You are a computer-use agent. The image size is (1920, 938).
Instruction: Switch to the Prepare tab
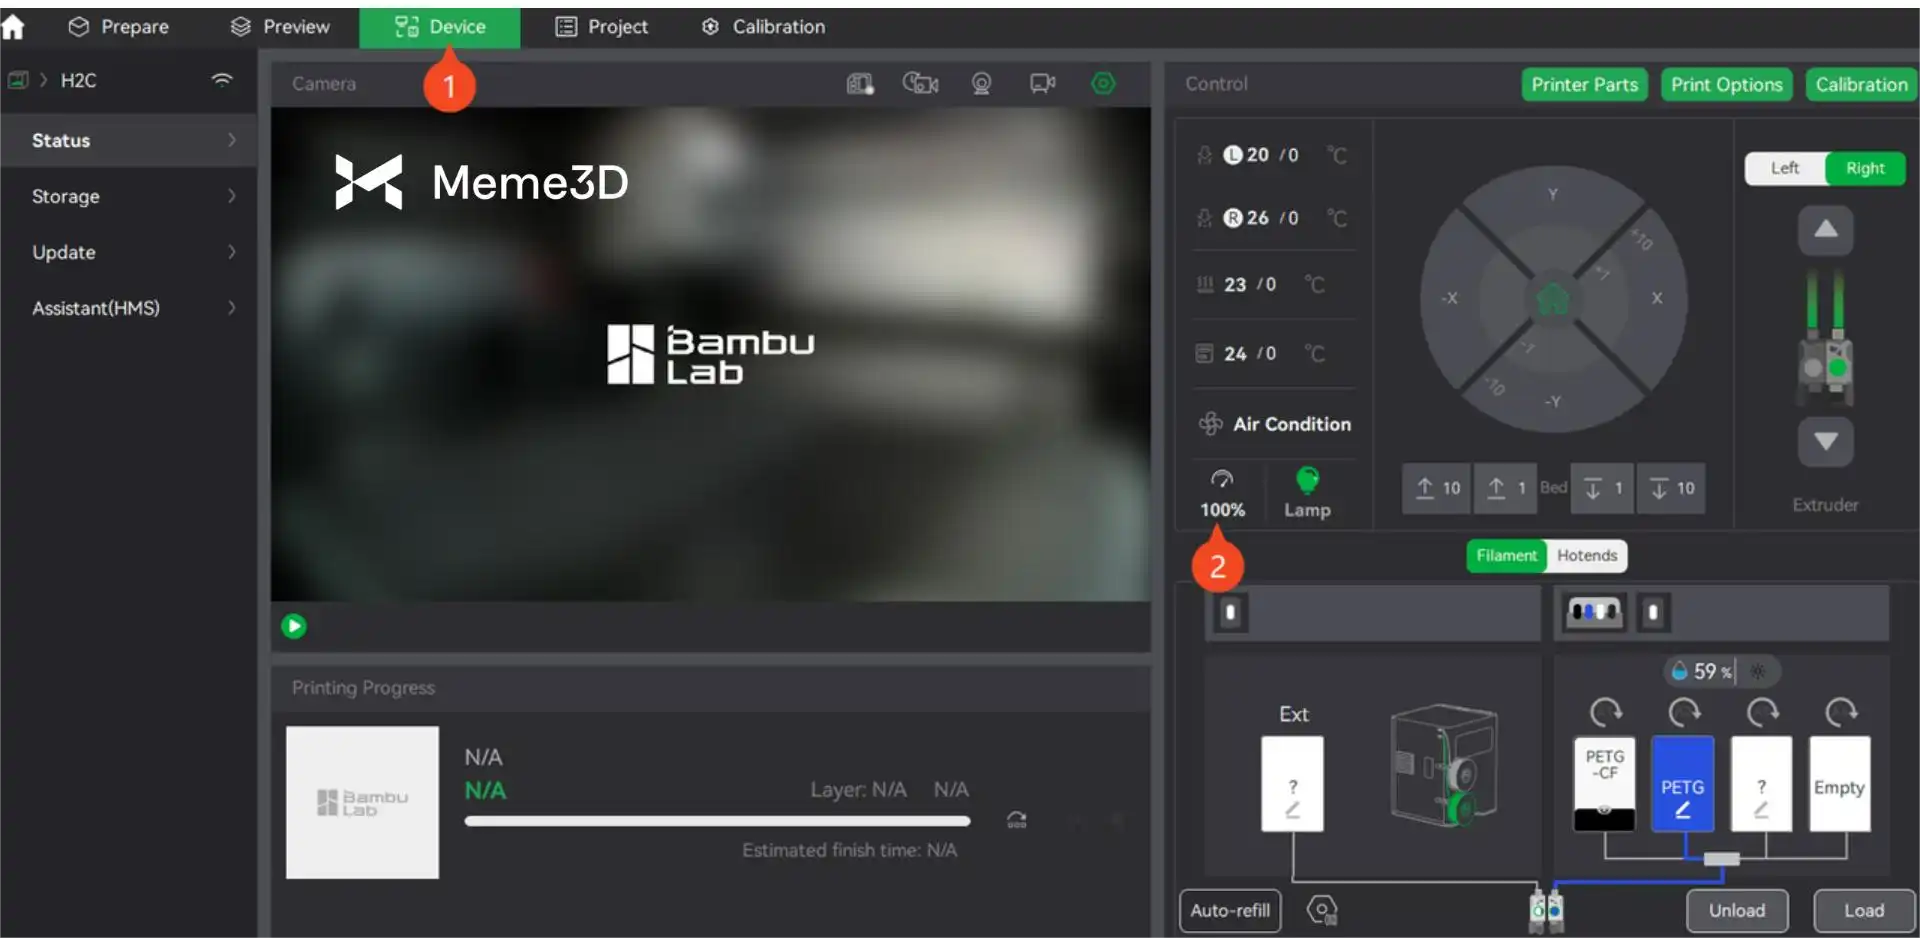pos(119,27)
